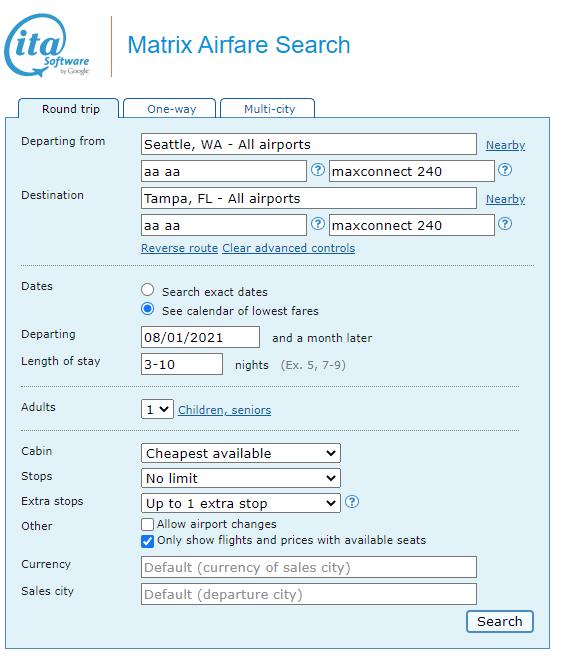569x667 pixels.
Task: Select See calendar of lowest fares
Action: [148, 309]
